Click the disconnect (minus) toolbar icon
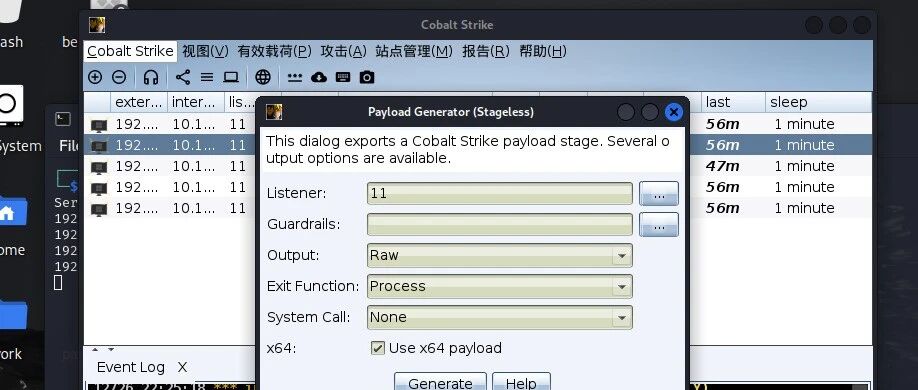This screenshot has height=390, width=918. 119,77
